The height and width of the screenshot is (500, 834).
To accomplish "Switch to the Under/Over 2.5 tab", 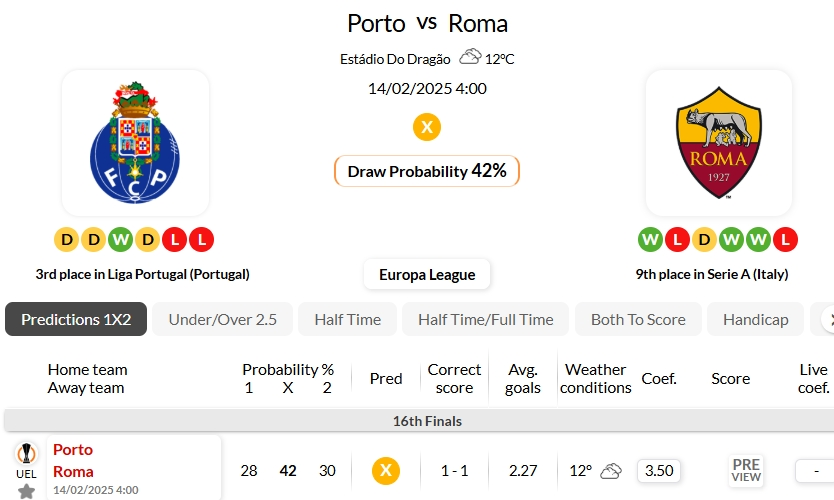I will coord(222,319).
